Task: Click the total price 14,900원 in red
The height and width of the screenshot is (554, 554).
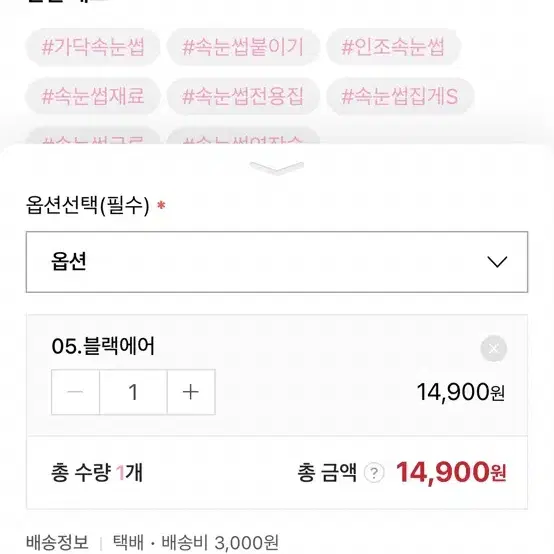Action: pos(451,472)
